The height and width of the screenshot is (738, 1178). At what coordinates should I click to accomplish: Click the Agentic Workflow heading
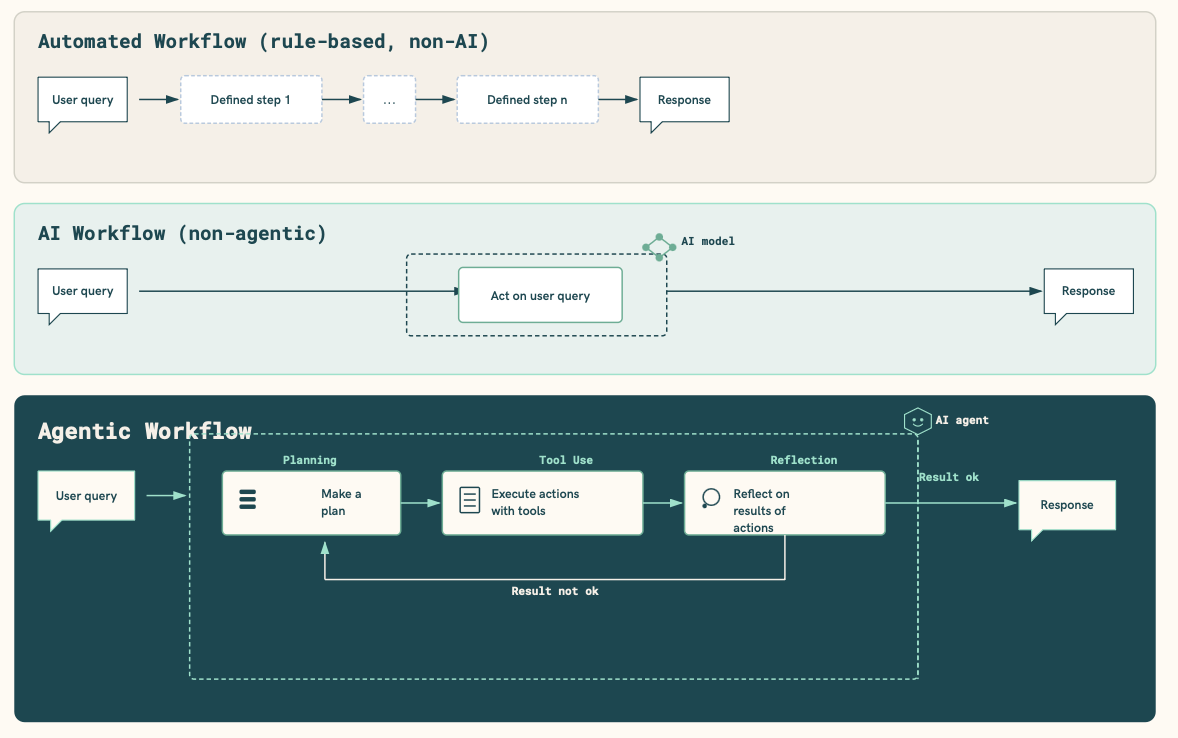145,431
